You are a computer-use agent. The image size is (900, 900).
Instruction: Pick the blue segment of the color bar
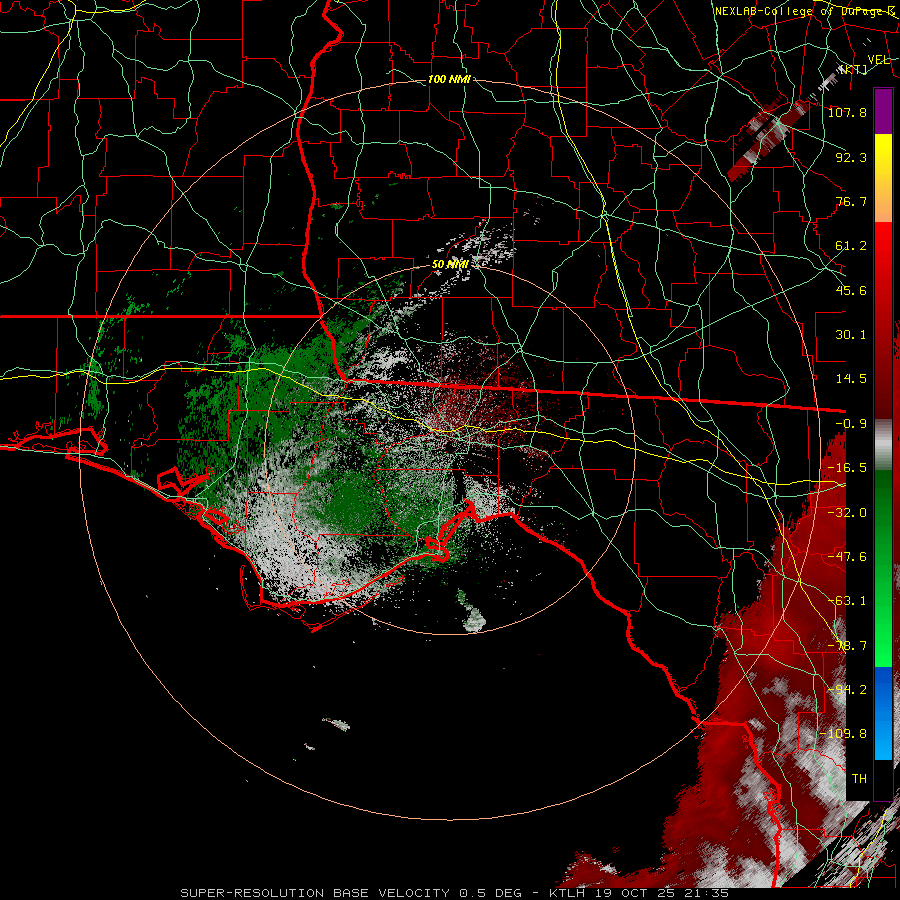click(883, 713)
